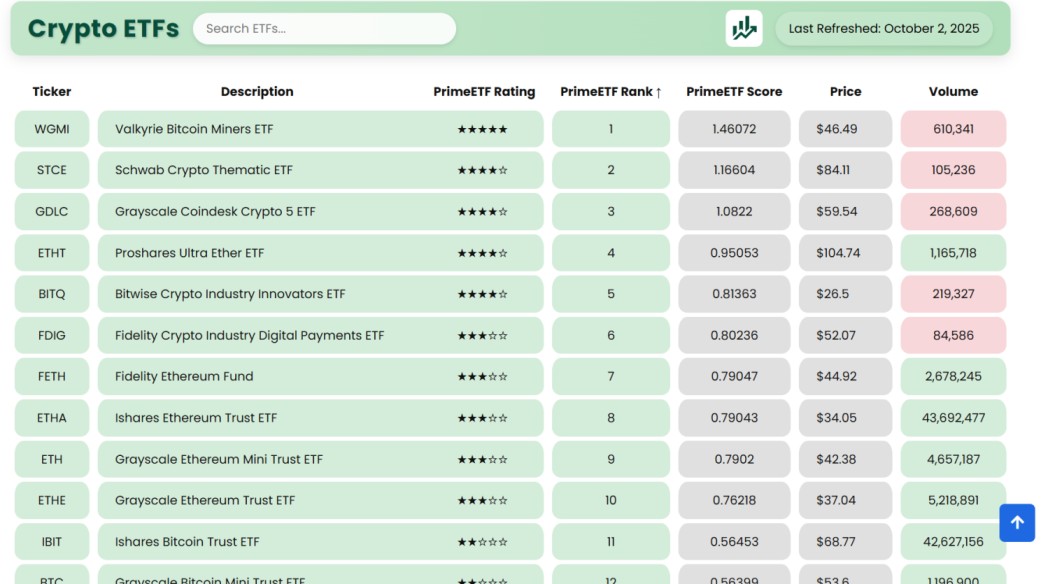Click the Ticker column header
This screenshot has width=1041, height=584.
coord(52,92)
